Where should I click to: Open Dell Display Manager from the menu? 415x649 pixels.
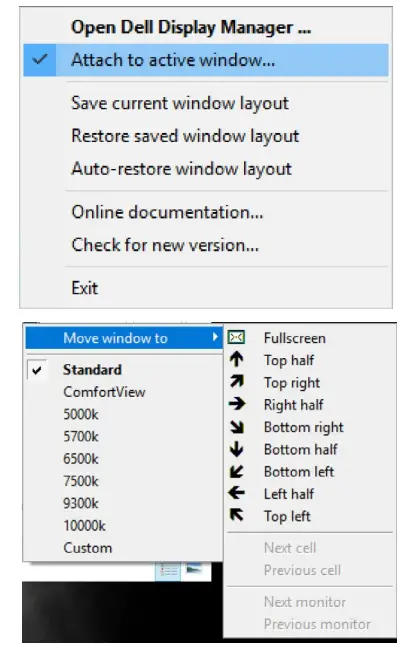point(191,27)
